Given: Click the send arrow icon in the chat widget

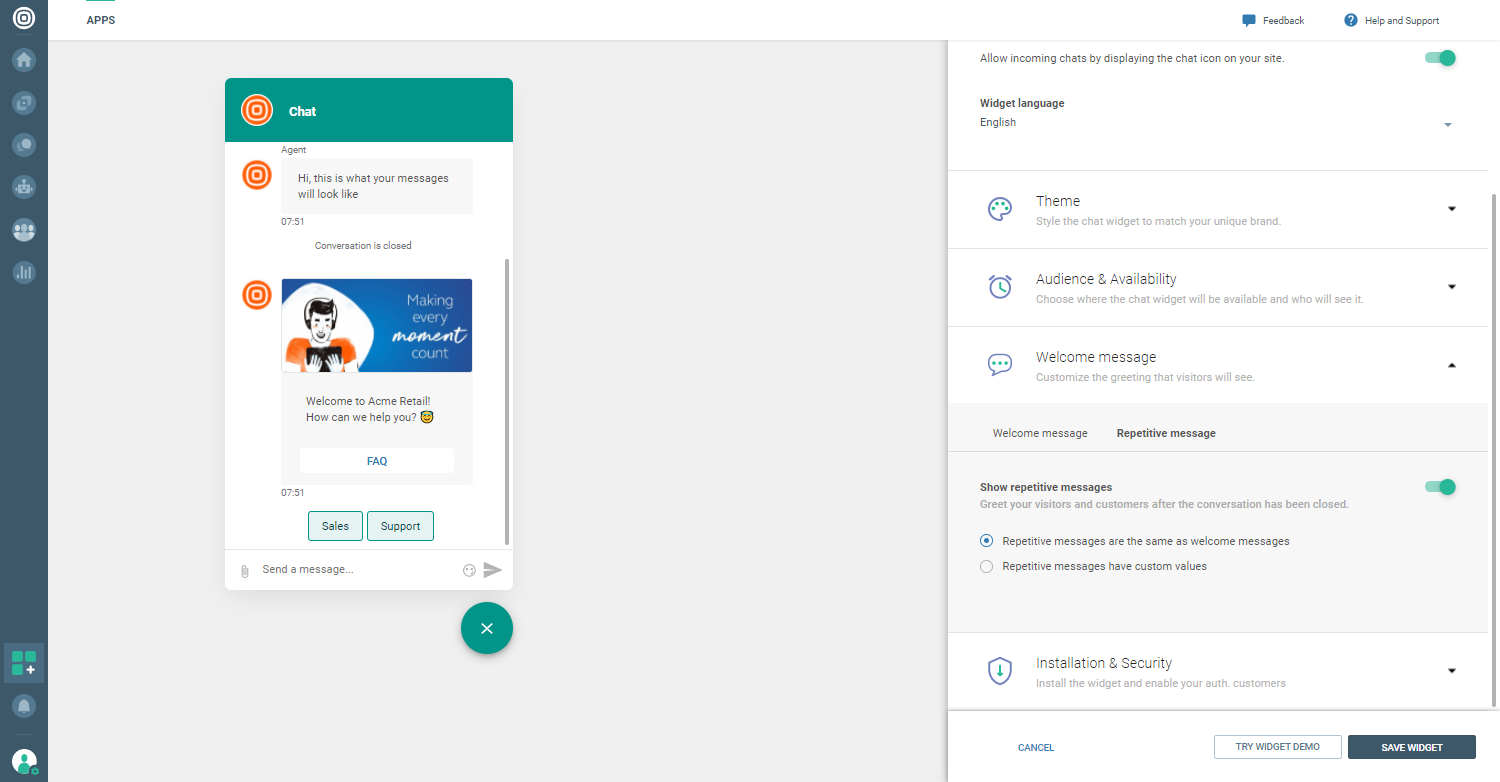Looking at the screenshot, I should (x=492, y=570).
